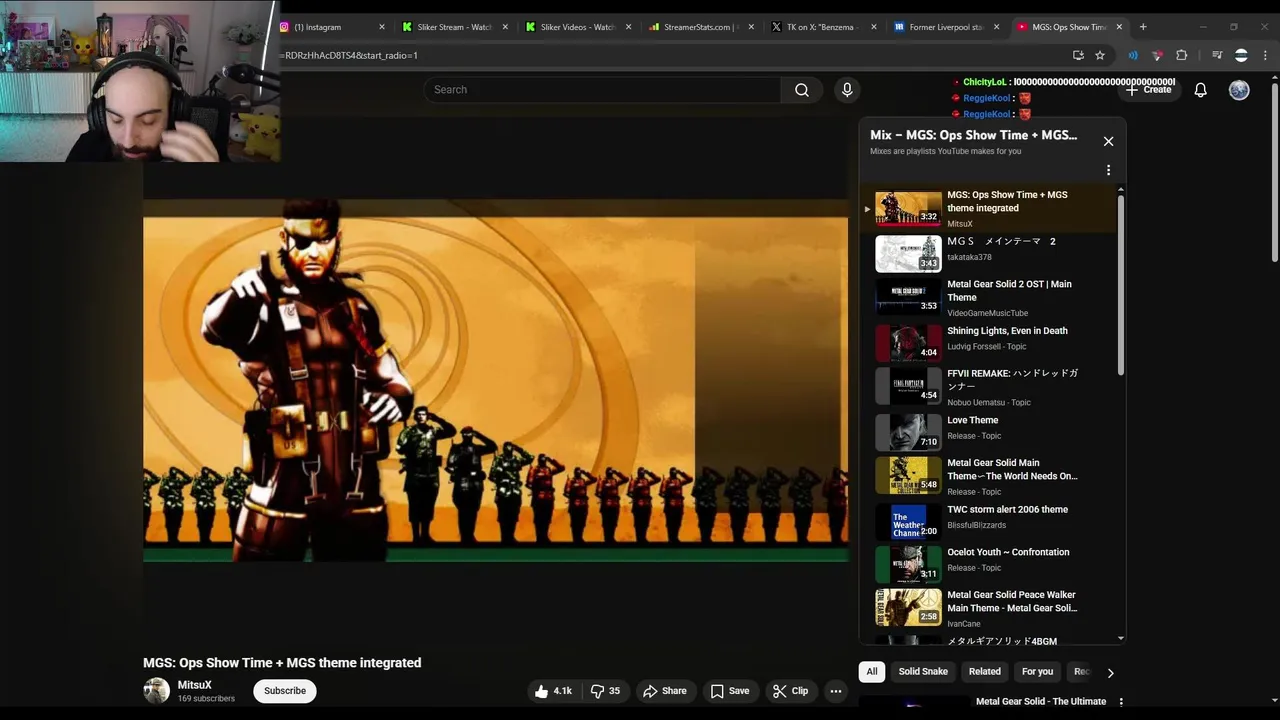Select the All filter chip
Screen dimensions: 1280x720
coord(872,672)
